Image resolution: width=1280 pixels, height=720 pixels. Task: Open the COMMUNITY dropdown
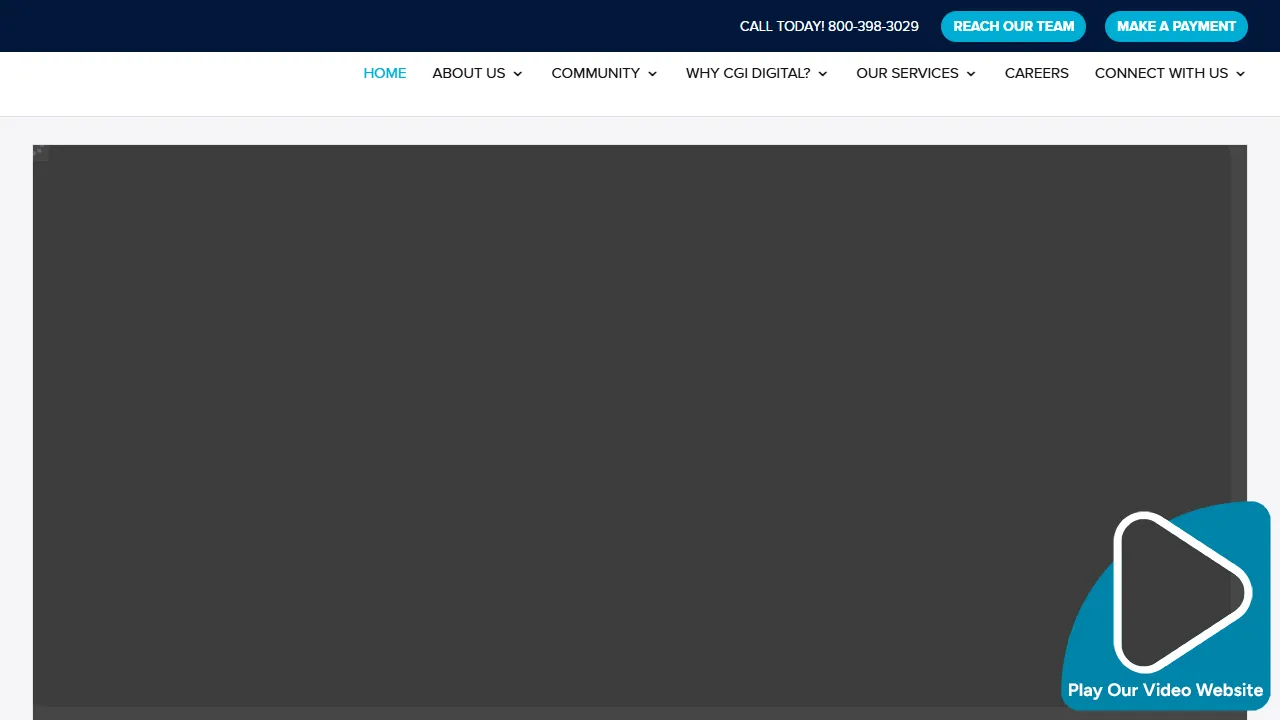click(x=595, y=73)
